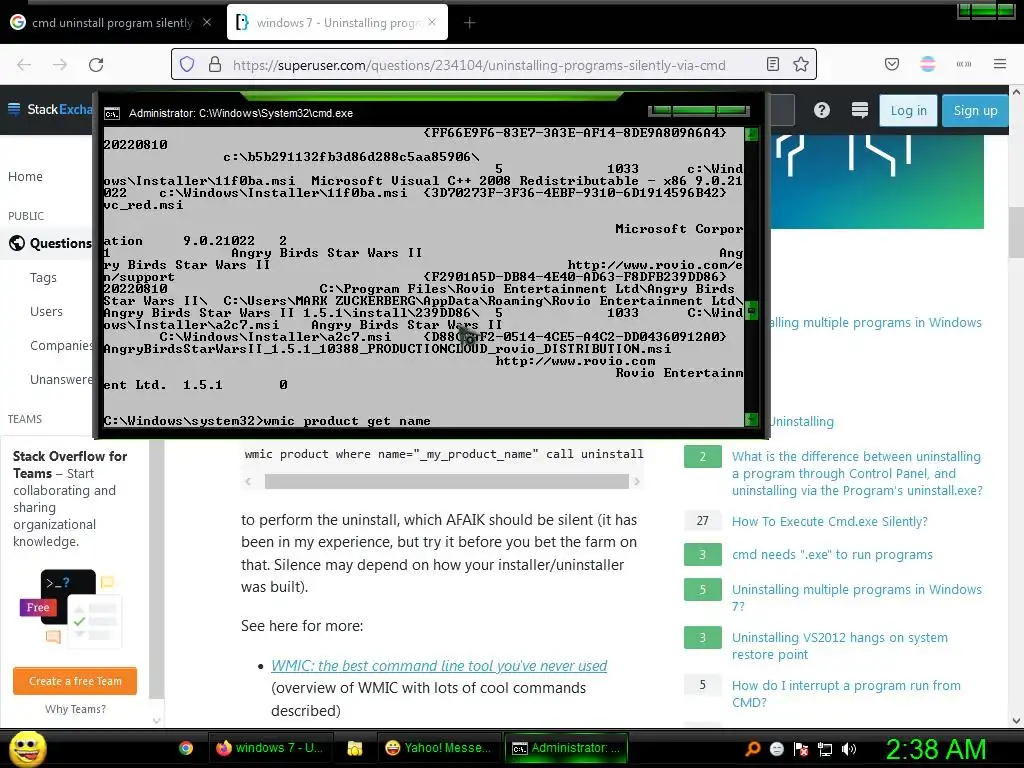Close the 'cmd uninstall program silently' tab
This screenshot has width=1024, height=768.
(x=207, y=22)
